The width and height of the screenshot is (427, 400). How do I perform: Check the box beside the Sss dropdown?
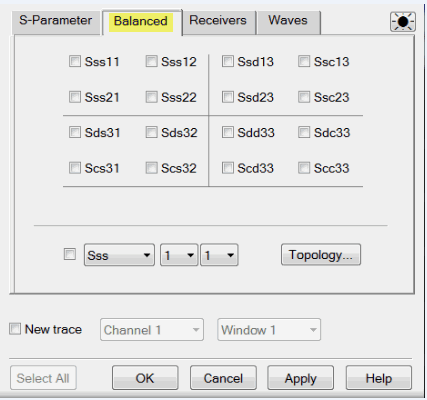click(70, 254)
